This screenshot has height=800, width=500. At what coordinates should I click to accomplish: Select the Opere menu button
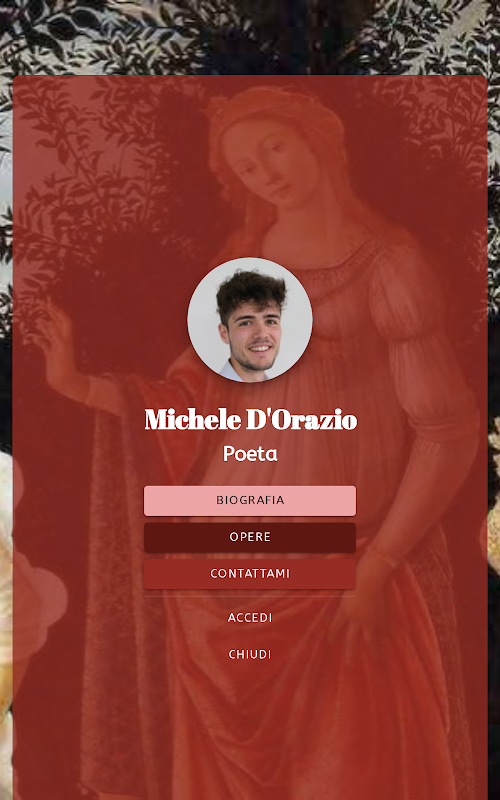point(250,537)
